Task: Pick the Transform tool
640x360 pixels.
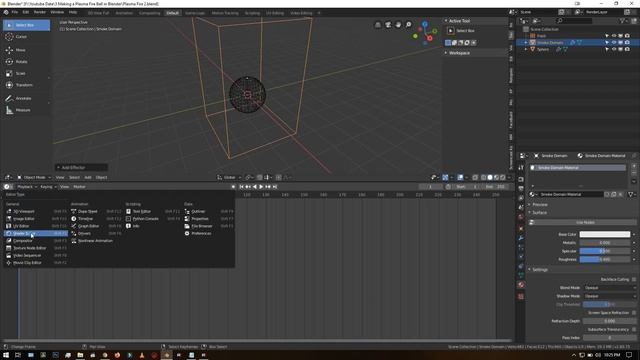Action: tap(26, 85)
